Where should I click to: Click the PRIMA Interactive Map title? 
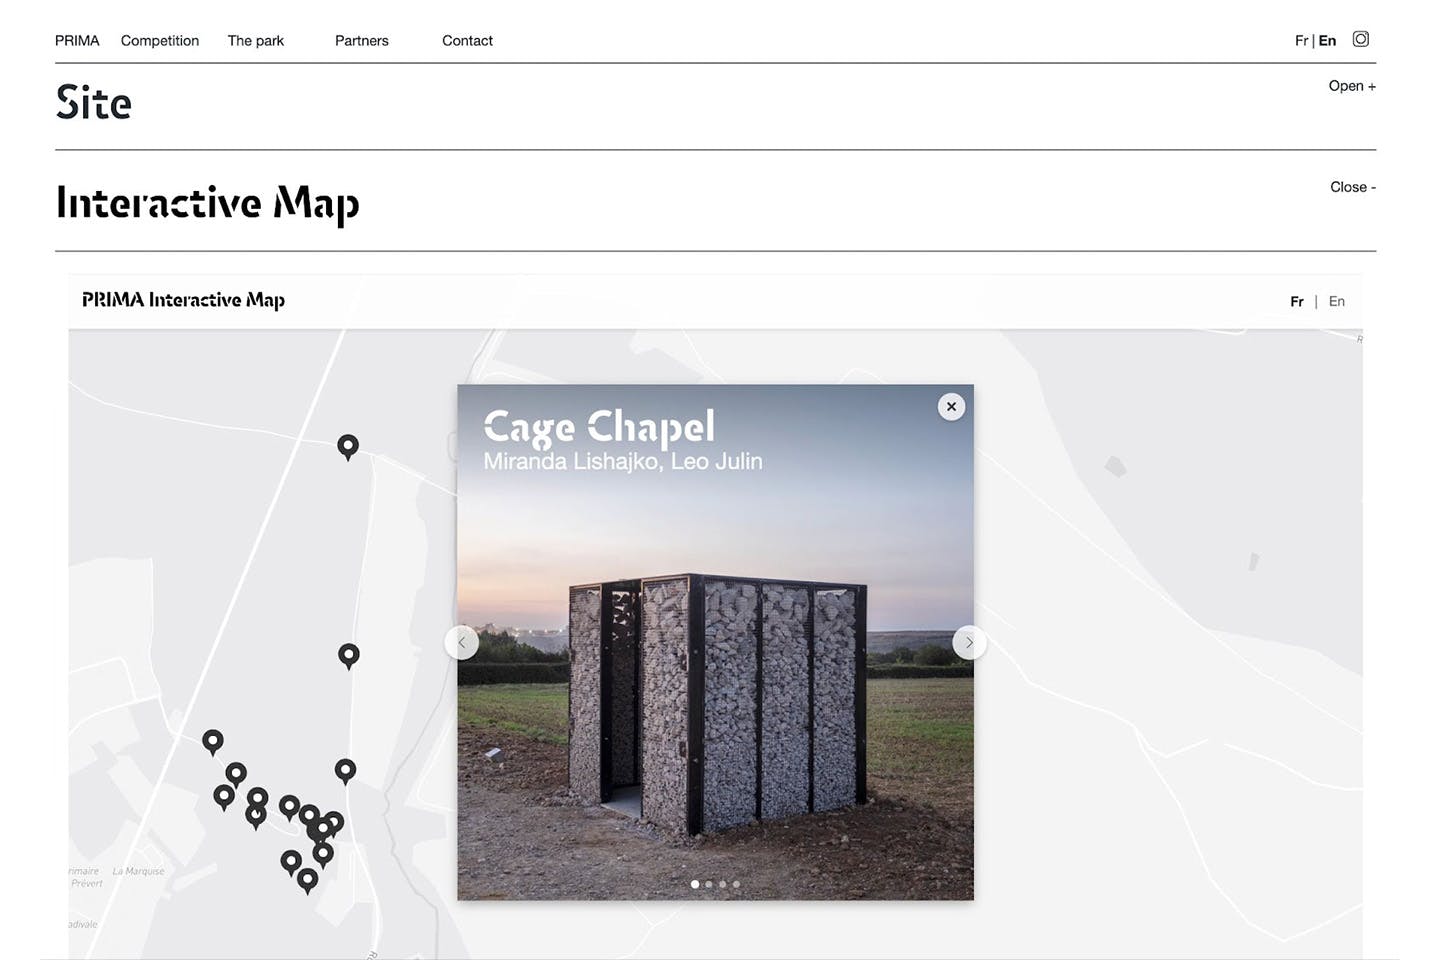(183, 299)
